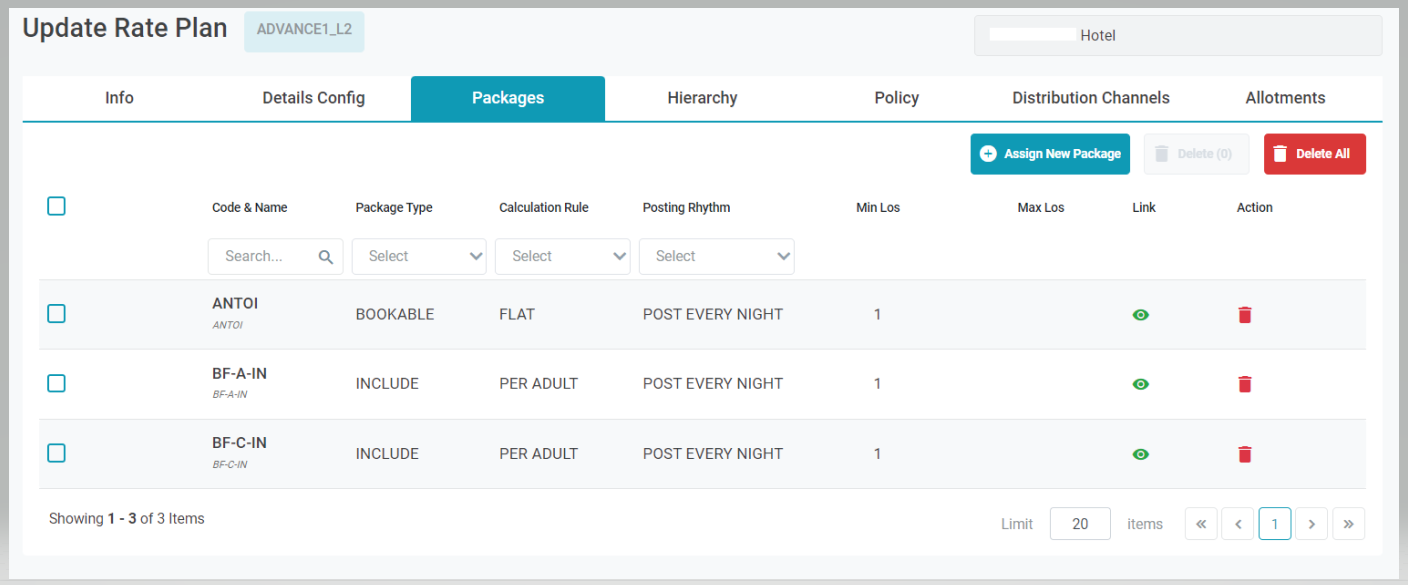Tick the ANTOI row checkbox
Image resolution: width=1408 pixels, height=585 pixels.
click(x=57, y=314)
